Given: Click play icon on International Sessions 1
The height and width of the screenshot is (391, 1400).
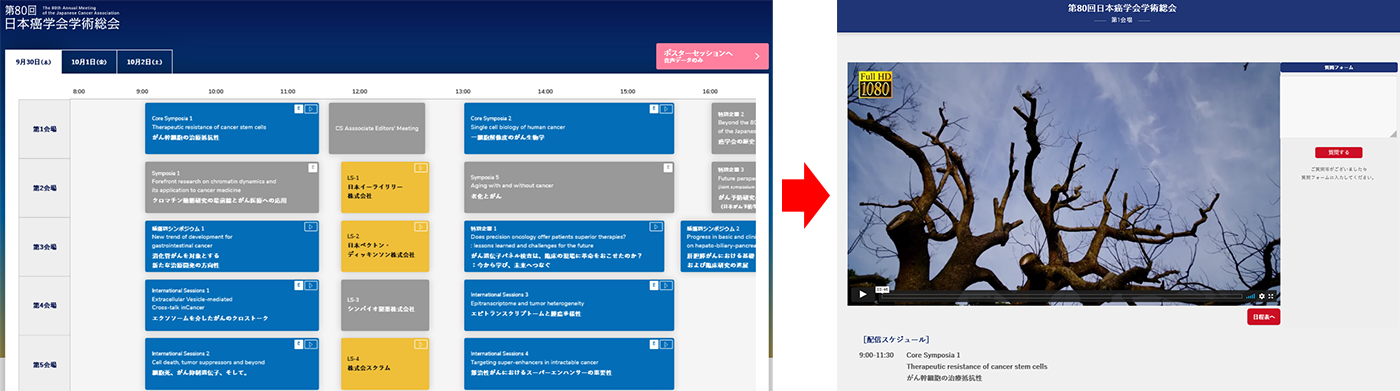Looking at the screenshot, I should point(312,285).
